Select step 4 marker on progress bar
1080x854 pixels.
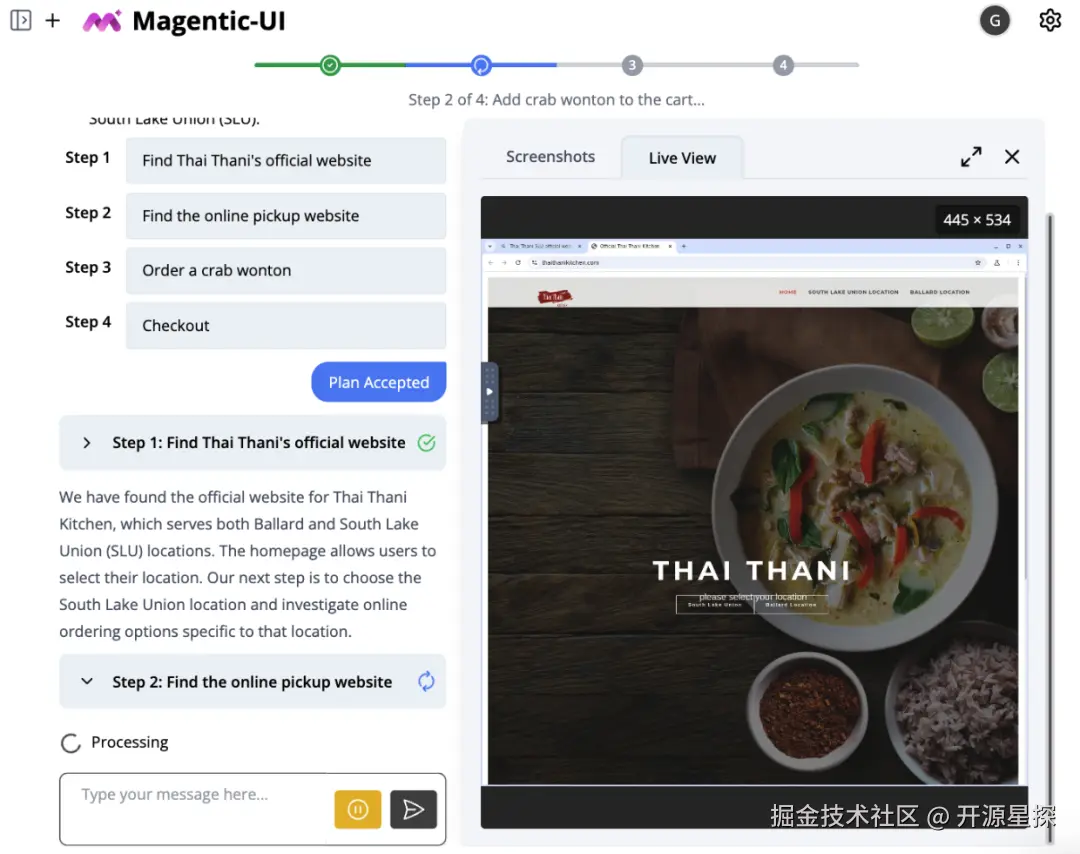[x=782, y=65]
